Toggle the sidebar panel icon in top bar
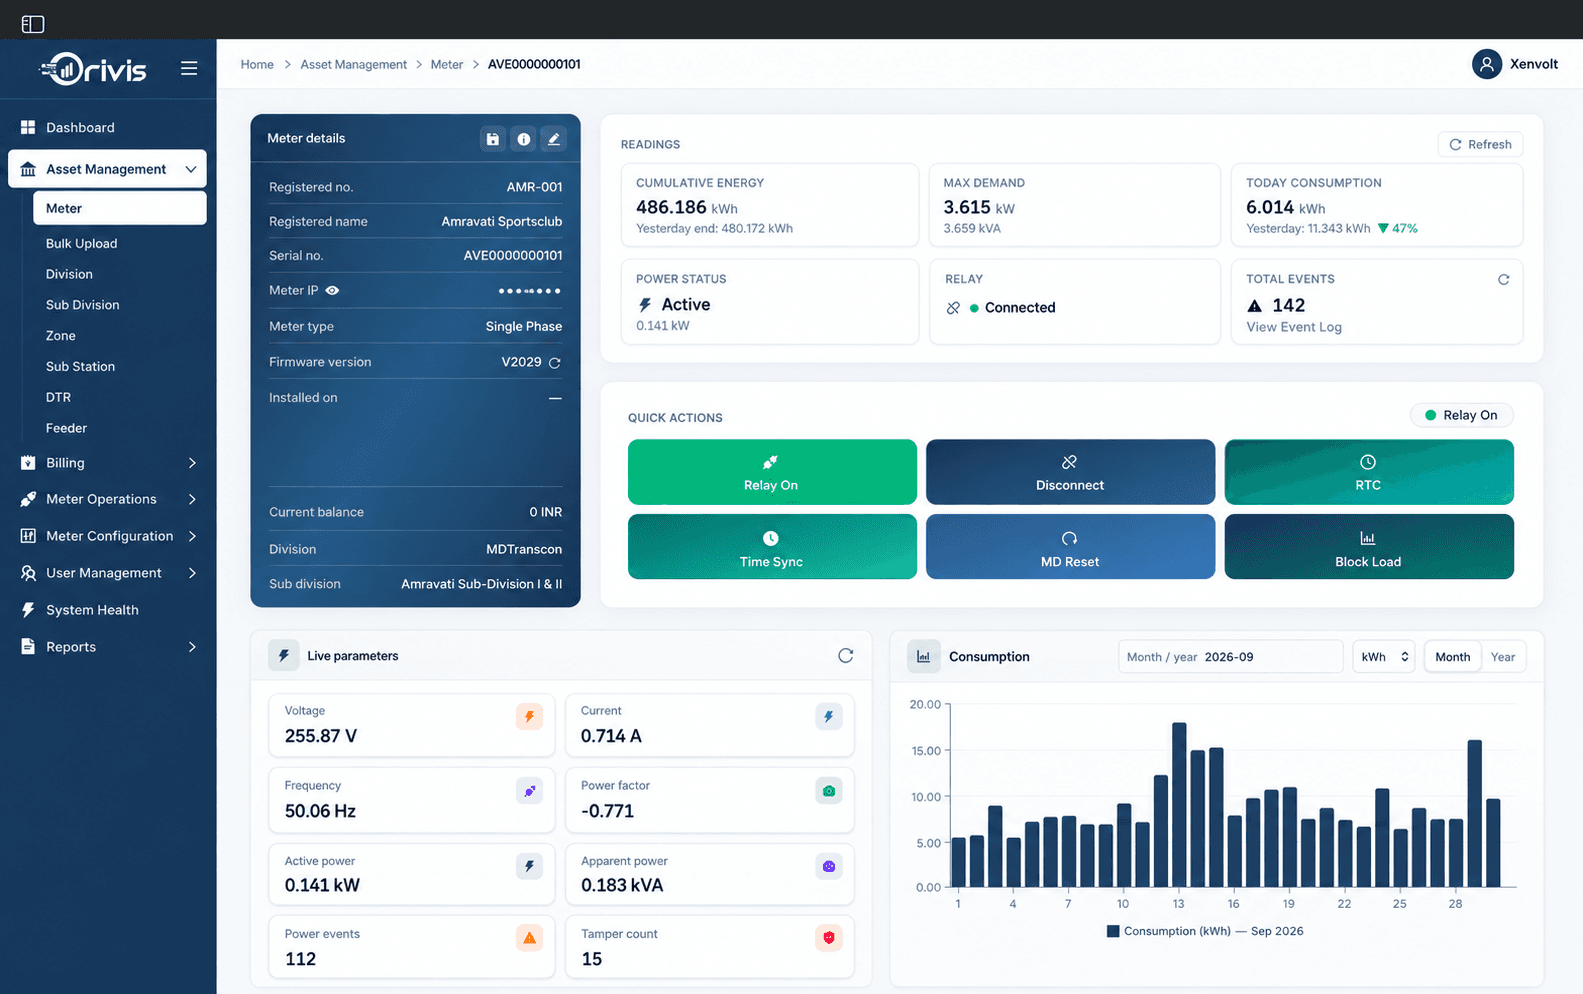This screenshot has height=994, width=1583. (x=33, y=23)
